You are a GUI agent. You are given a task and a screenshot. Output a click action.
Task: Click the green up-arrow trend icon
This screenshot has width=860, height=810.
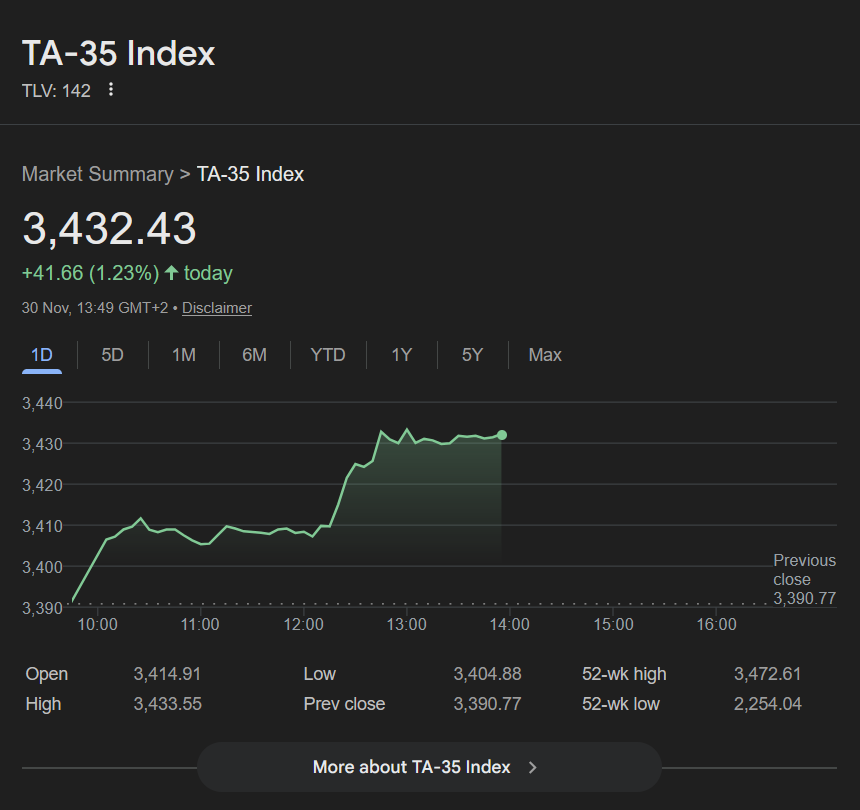172,273
